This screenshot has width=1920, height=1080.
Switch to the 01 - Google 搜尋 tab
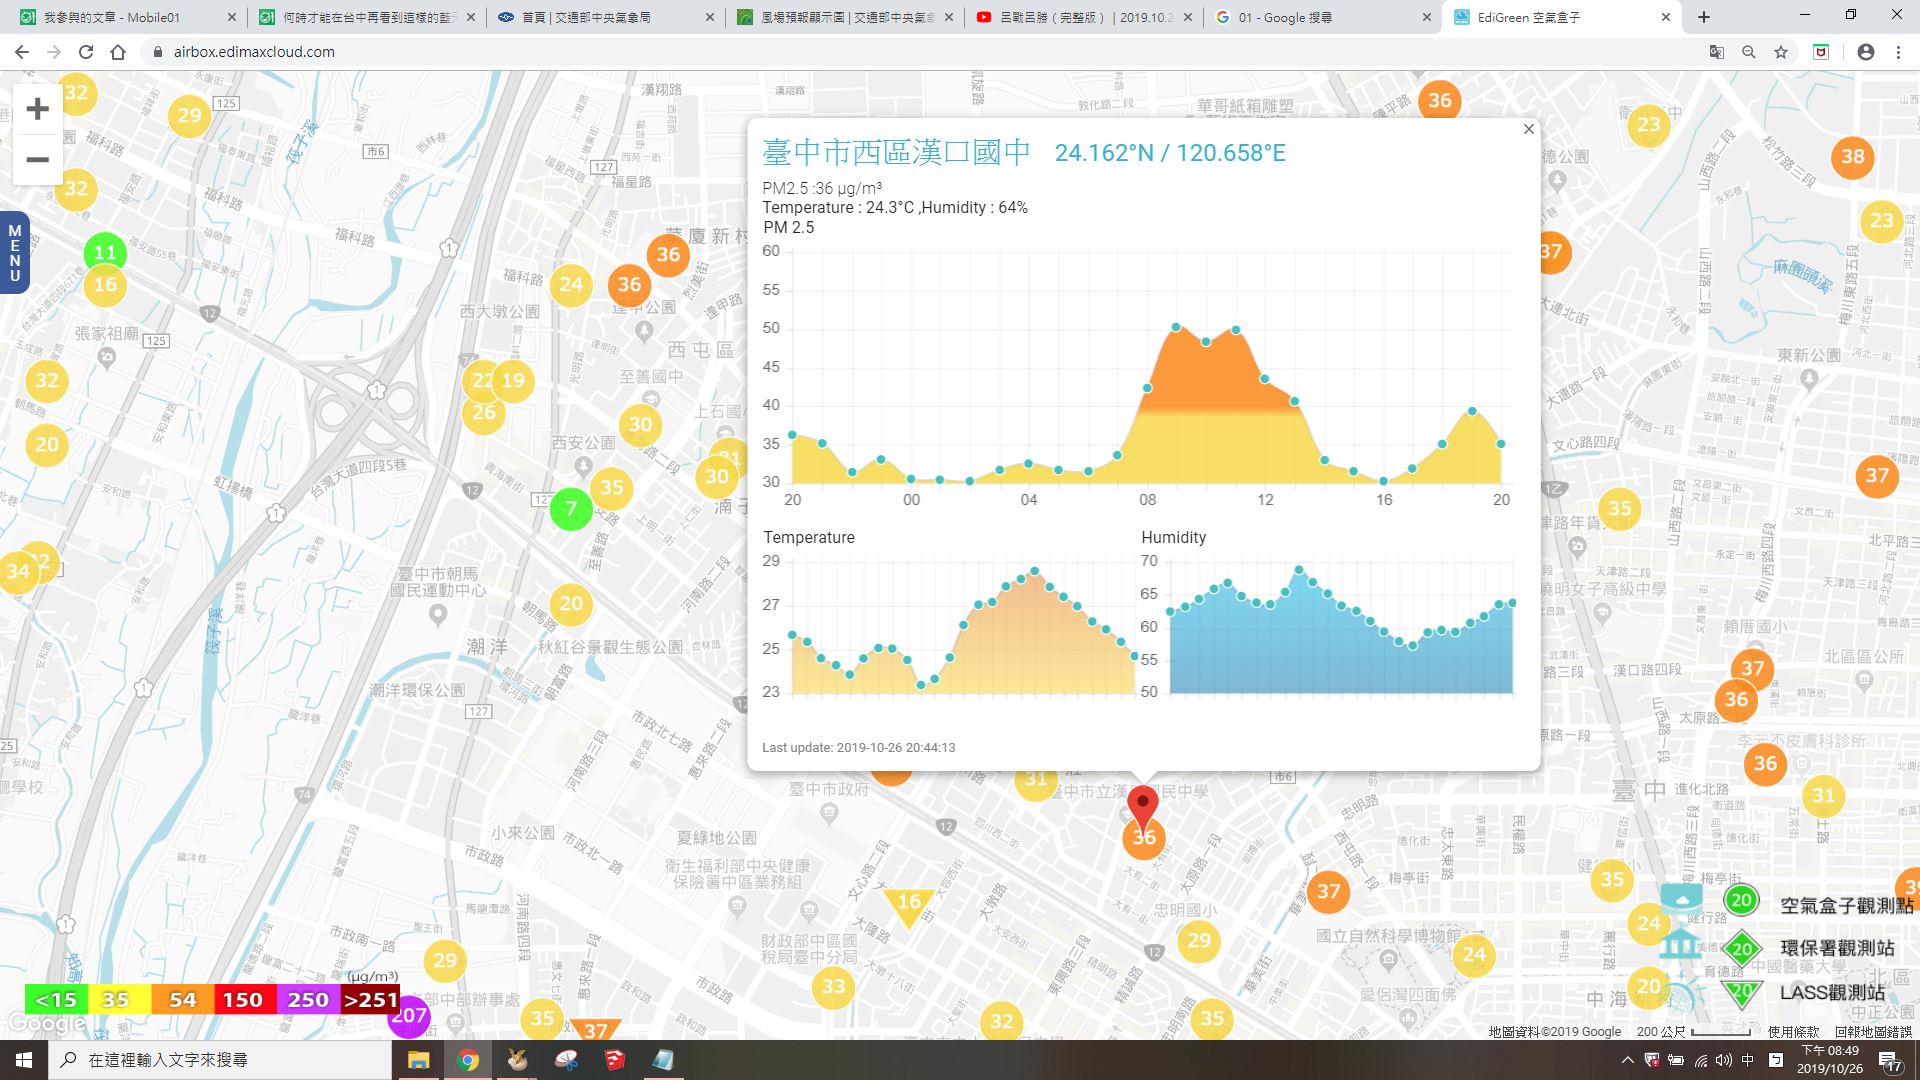pos(1322,17)
